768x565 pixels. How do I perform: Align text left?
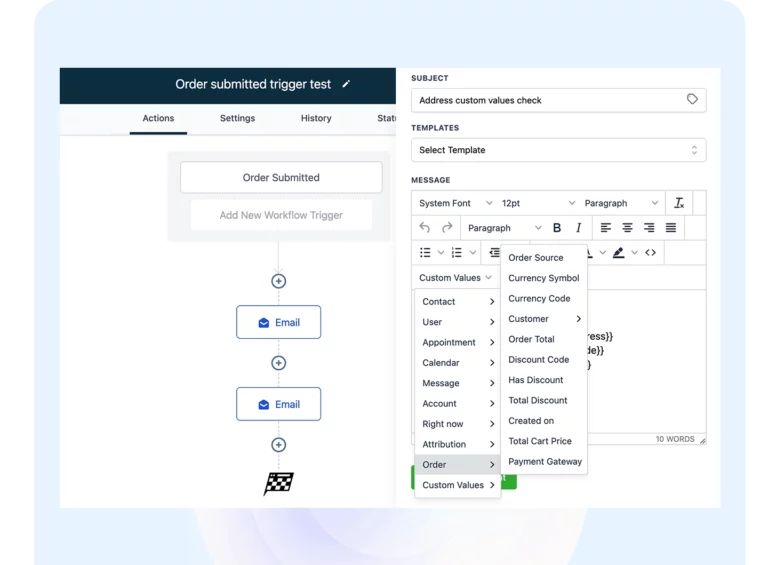606,228
